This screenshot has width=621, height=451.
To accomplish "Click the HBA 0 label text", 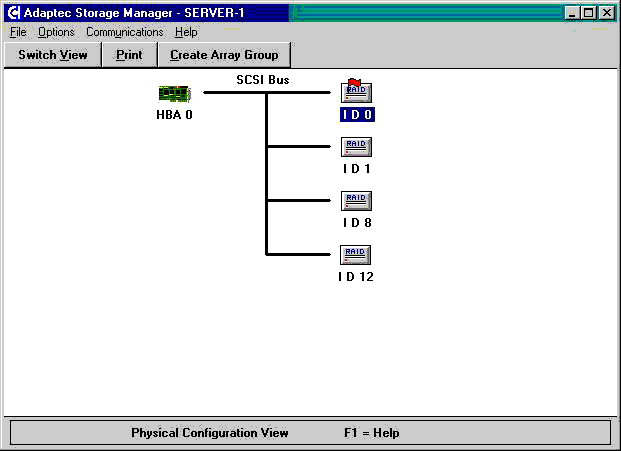I will (x=174, y=115).
